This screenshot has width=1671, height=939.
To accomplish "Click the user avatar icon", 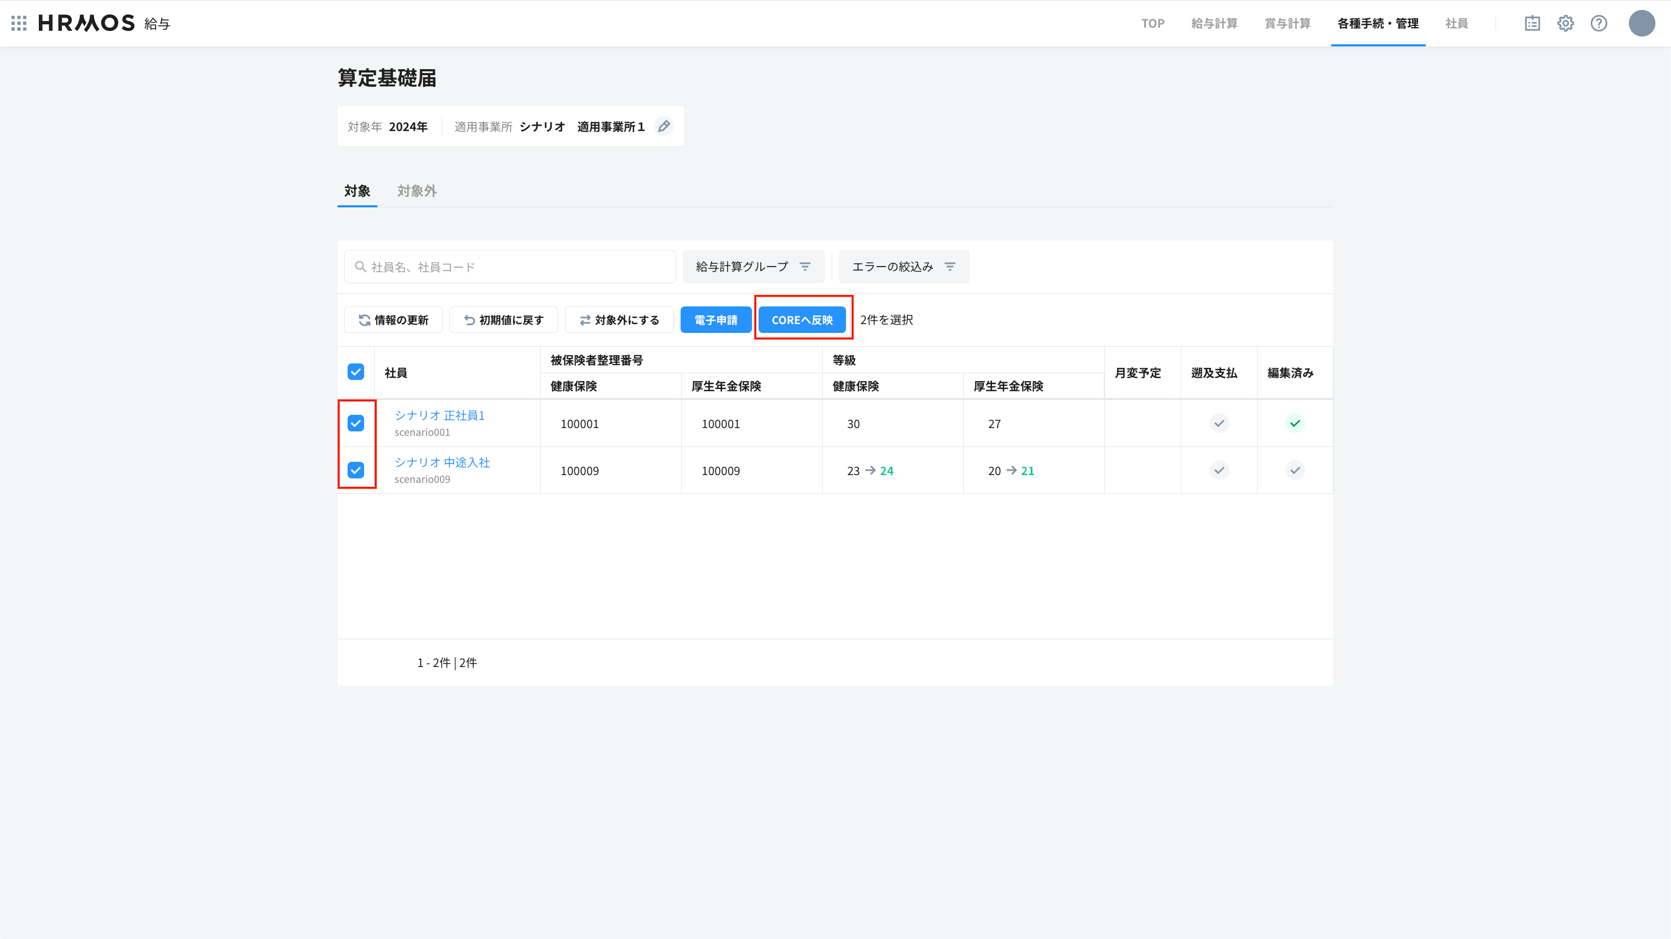I will [x=1641, y=23].
